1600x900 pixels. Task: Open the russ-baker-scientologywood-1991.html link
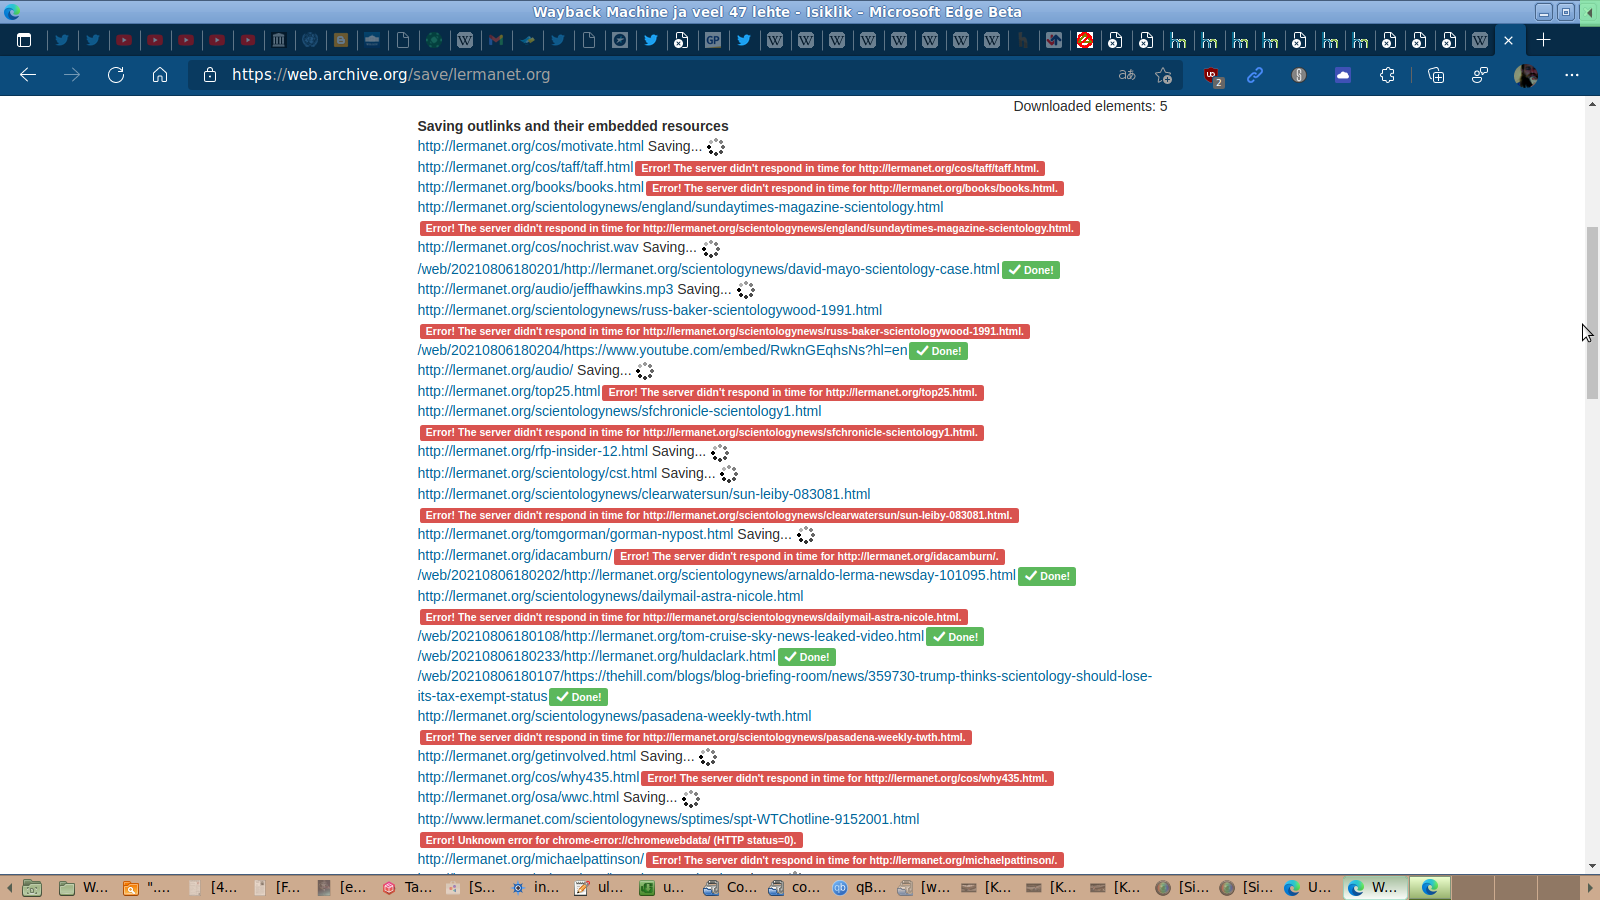(x=650, y=310)
